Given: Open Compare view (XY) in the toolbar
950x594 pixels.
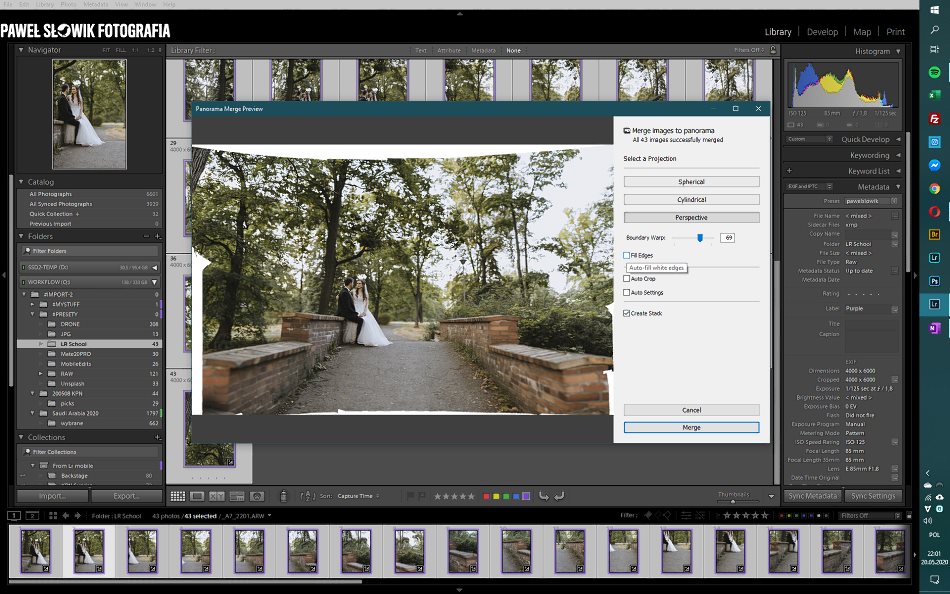Looking at the screenshot, I should [216, 496].
